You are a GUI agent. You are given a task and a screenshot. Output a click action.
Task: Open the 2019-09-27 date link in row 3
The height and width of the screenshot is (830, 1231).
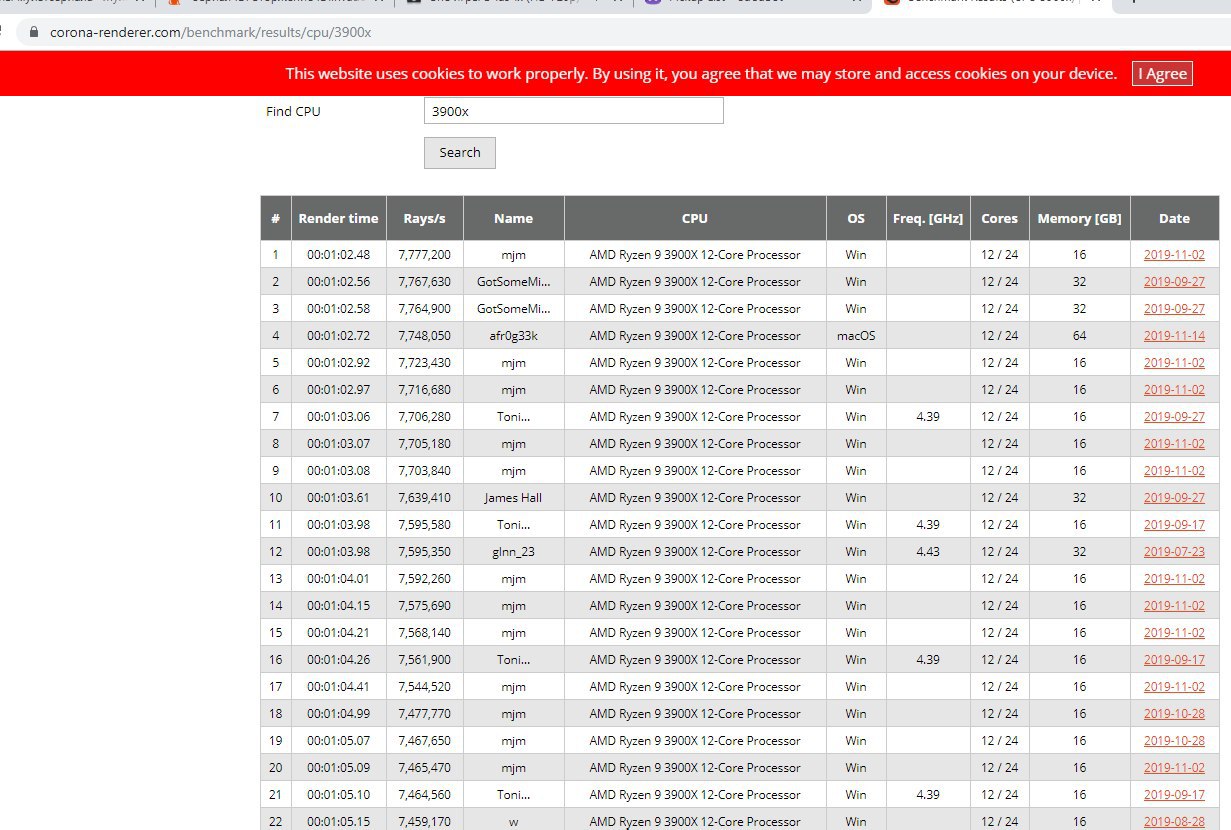coord(1174,309)
